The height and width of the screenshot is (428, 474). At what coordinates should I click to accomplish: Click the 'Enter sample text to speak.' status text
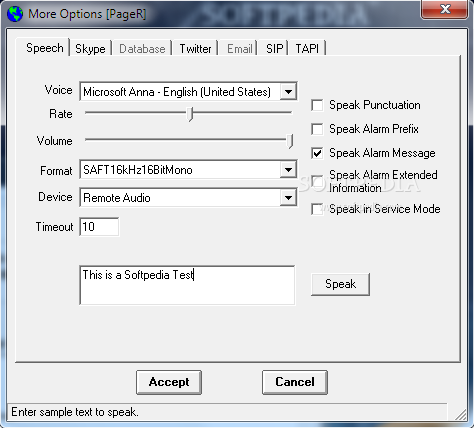click(75, 412)
